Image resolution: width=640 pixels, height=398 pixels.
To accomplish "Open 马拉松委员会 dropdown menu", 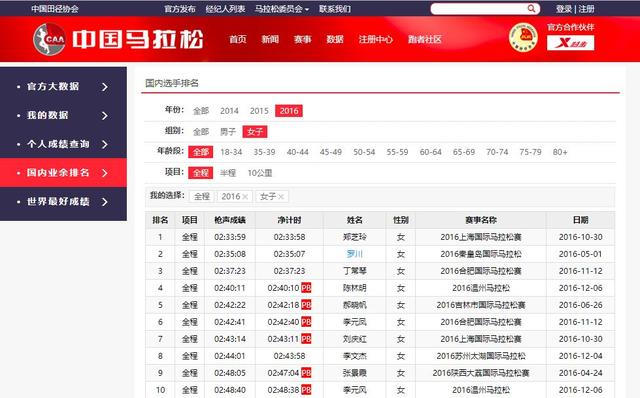I will coord(282,9).
